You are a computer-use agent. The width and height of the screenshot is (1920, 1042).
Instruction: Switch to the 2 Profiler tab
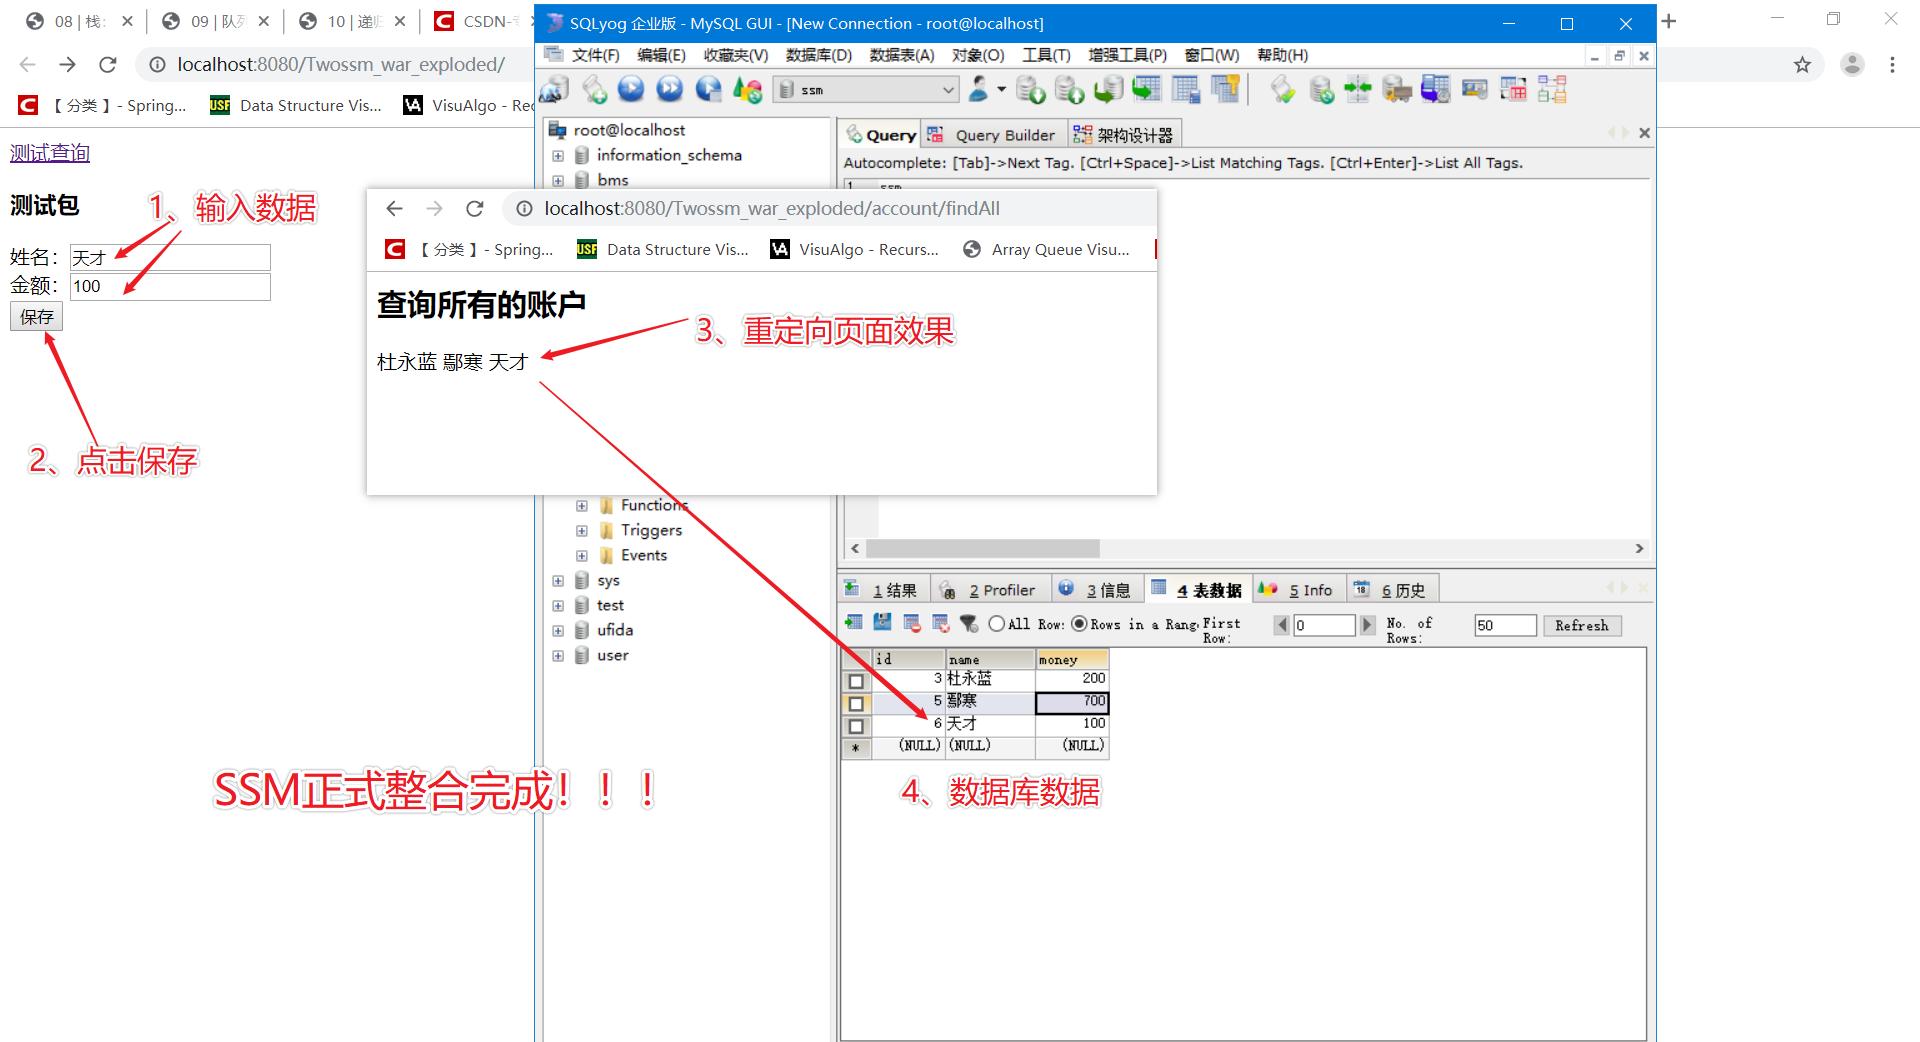[x=991, y=590]
